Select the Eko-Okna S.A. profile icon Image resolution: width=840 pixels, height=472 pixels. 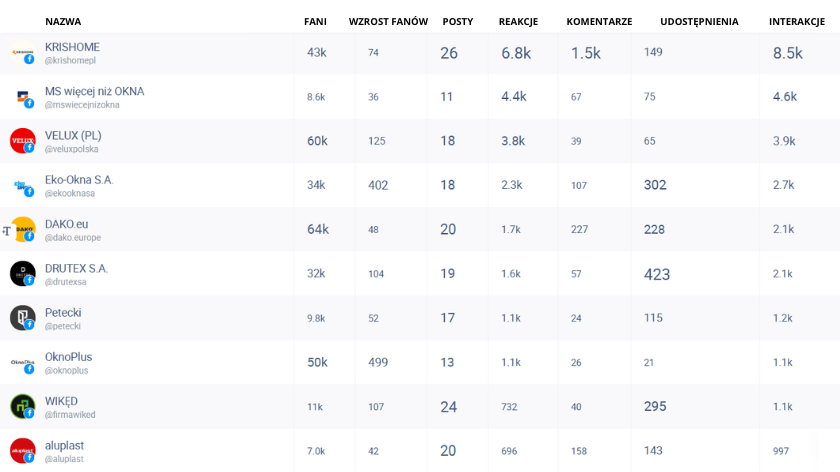pyautogui.click(x=22, y=185)
